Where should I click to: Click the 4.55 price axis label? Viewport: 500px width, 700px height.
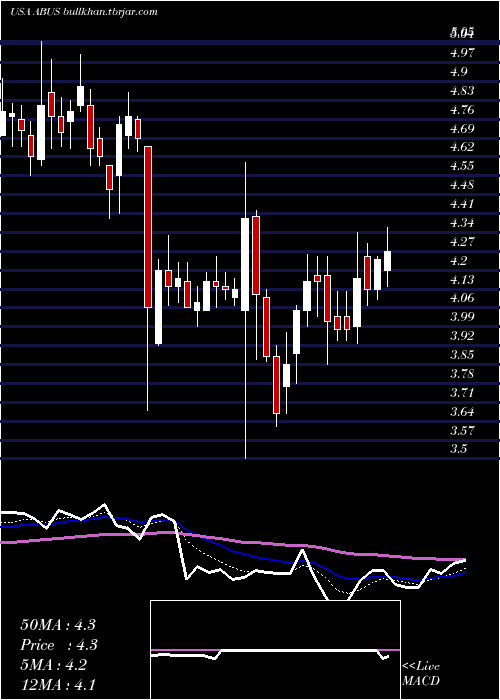pyautogui.click(x=462, y=166)
